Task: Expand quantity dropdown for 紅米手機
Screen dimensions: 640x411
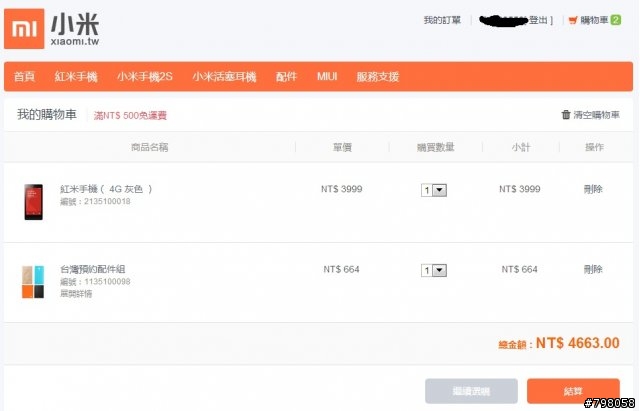Action: (434, 190)
